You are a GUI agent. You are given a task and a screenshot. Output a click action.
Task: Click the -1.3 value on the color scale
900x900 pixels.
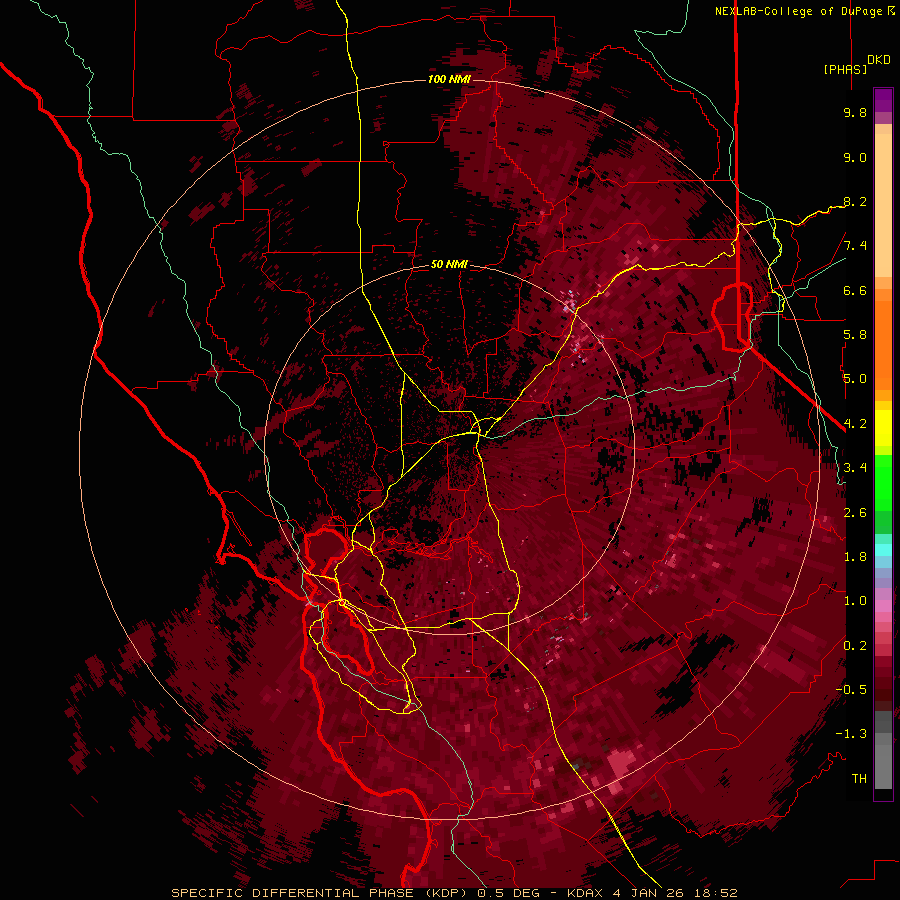click(851, 734)
